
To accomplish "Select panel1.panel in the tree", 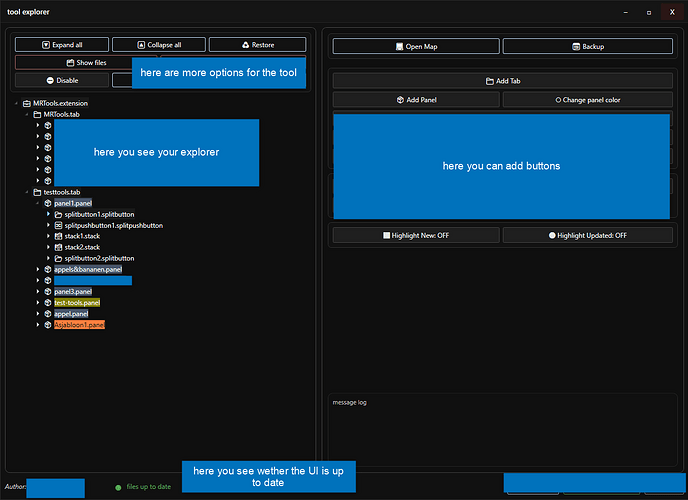I will 73,203.
